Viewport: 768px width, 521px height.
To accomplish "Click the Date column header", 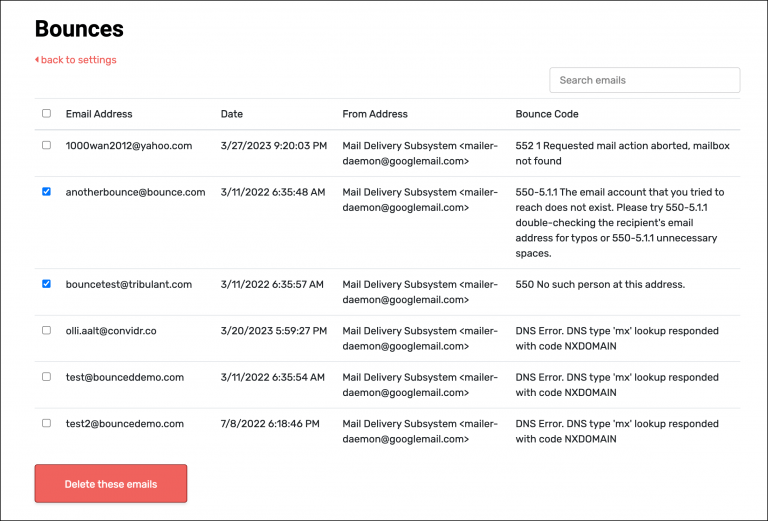I will point(231,114).
